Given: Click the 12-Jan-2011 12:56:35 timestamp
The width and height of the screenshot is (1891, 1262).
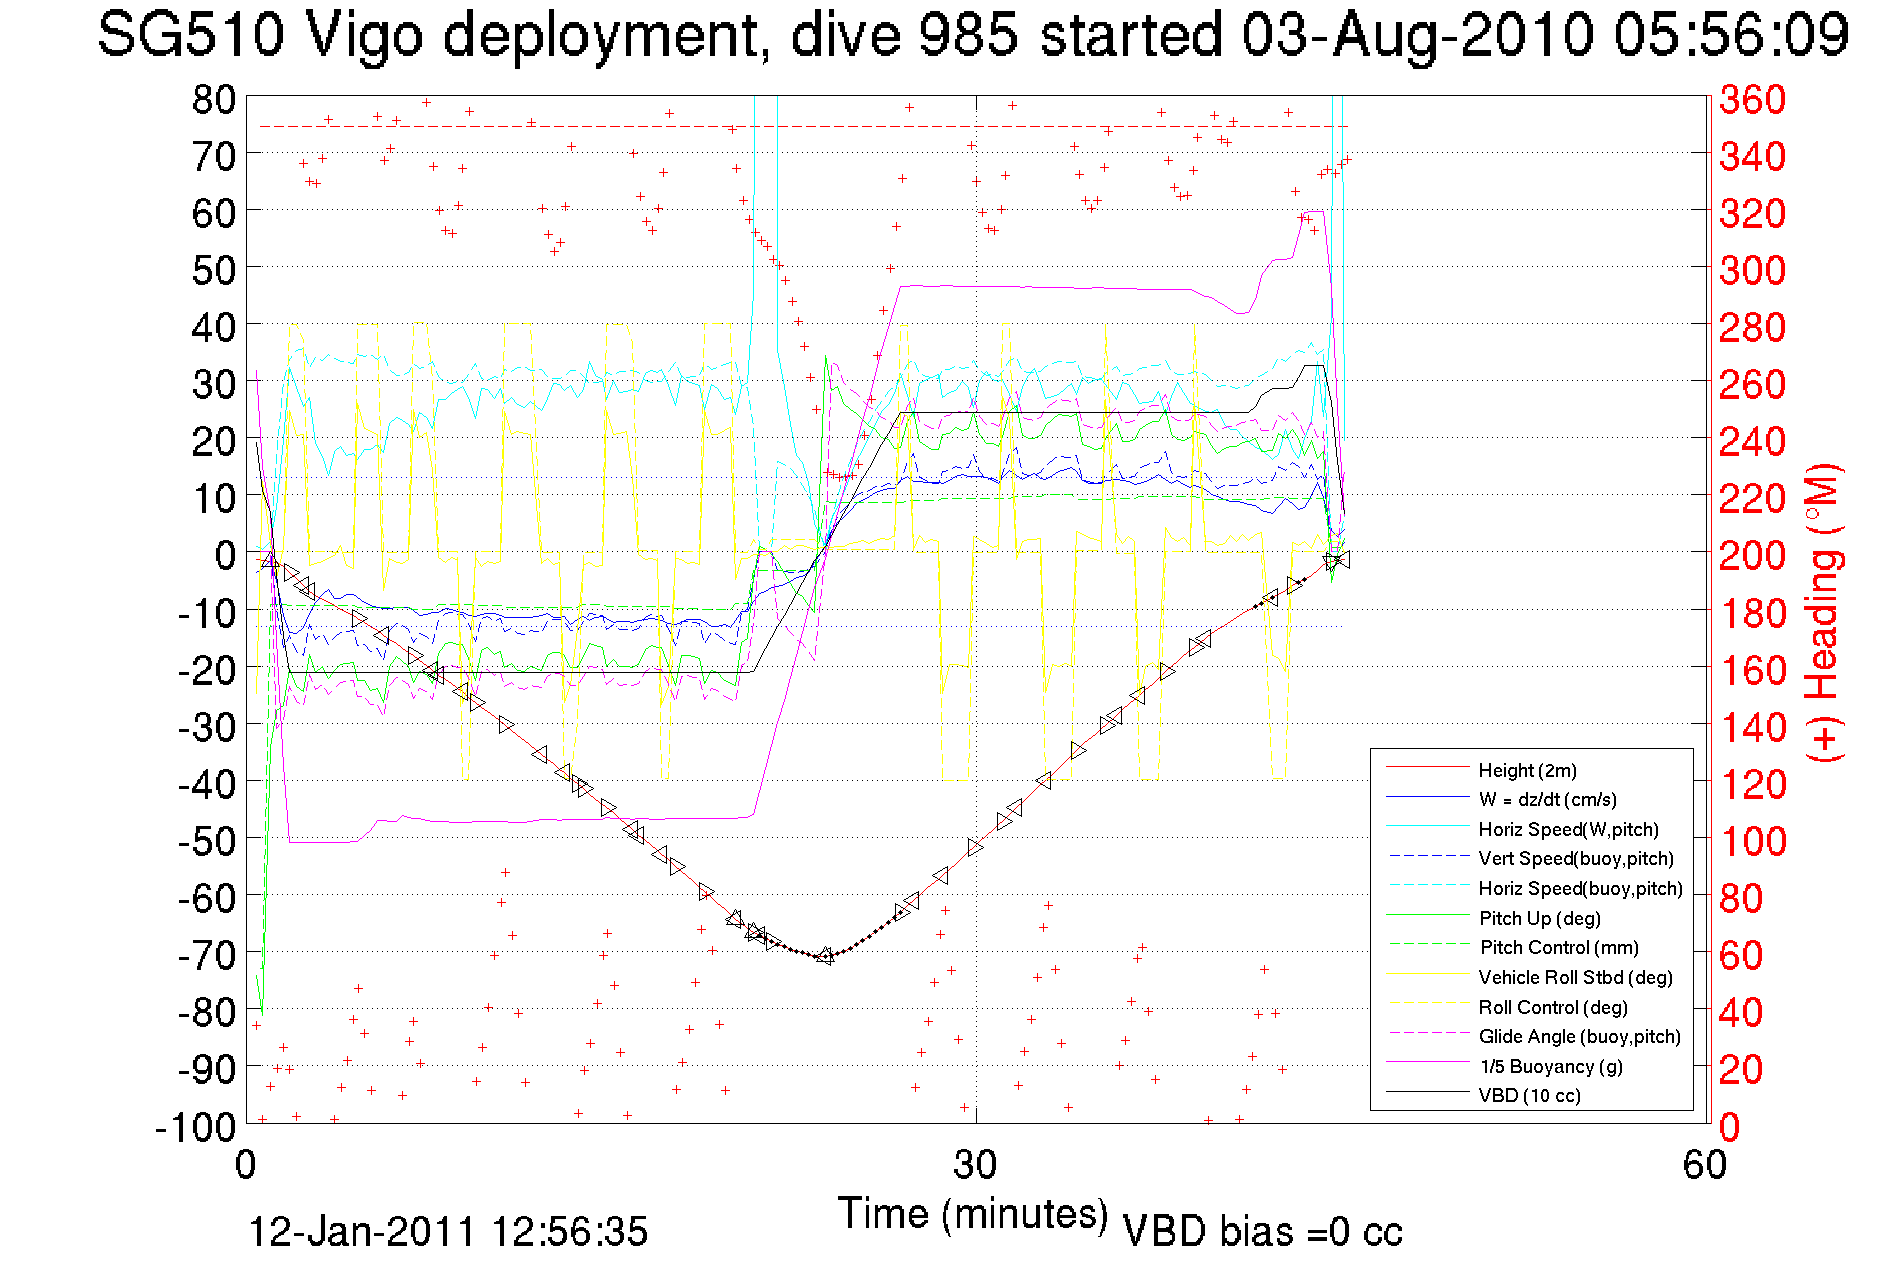Looking at the screenshot, I should (447, 1232).
